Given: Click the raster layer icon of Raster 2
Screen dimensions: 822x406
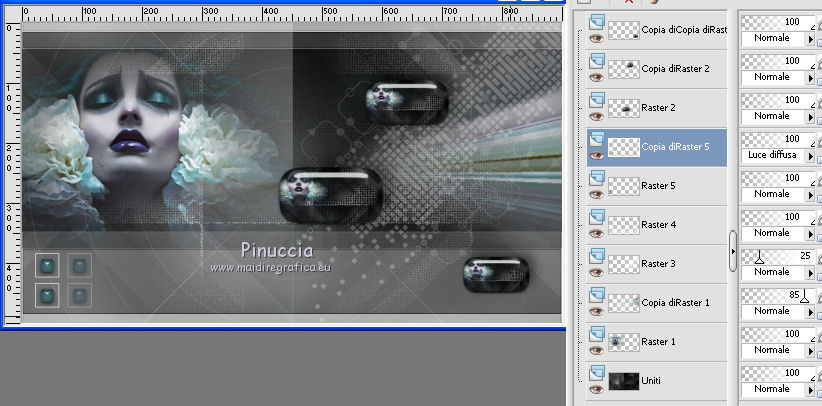Looking at the screenshot, I should (597, 100).
